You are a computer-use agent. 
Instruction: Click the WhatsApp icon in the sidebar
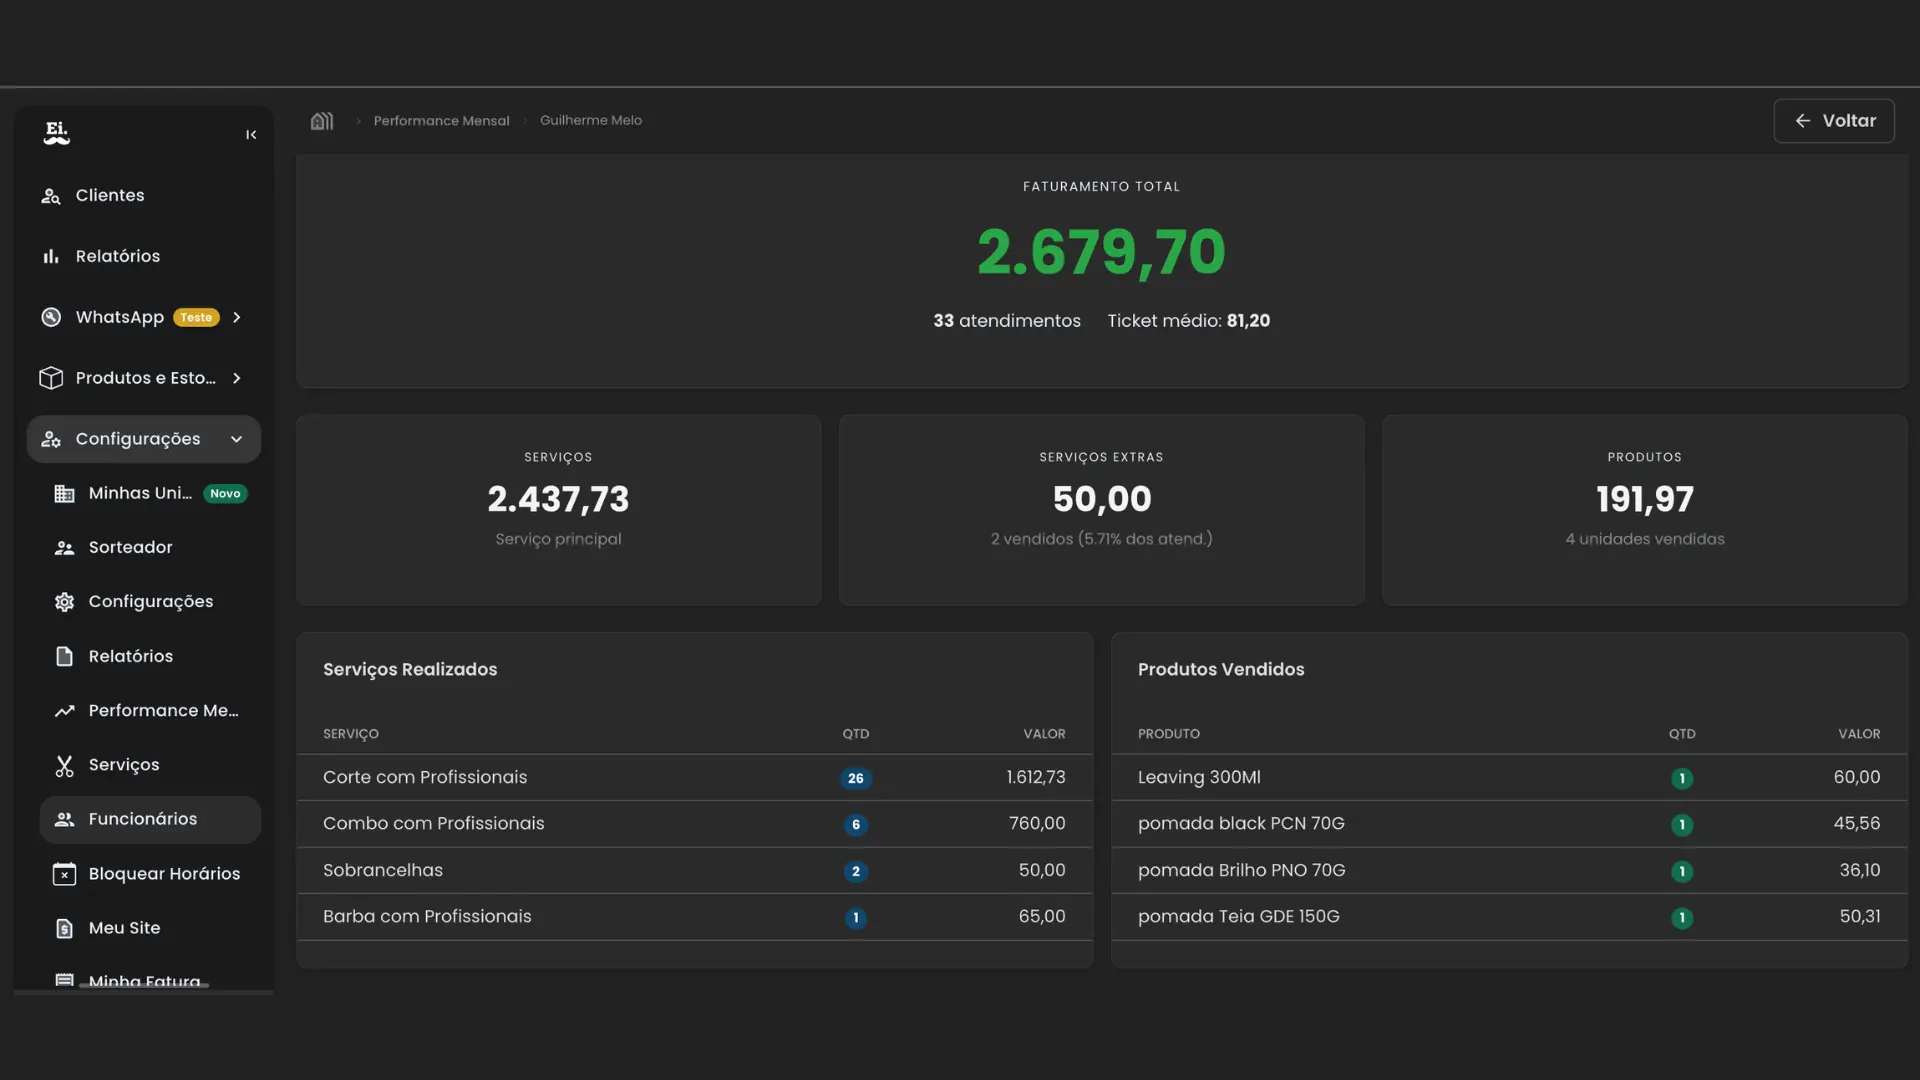point(50,317)
